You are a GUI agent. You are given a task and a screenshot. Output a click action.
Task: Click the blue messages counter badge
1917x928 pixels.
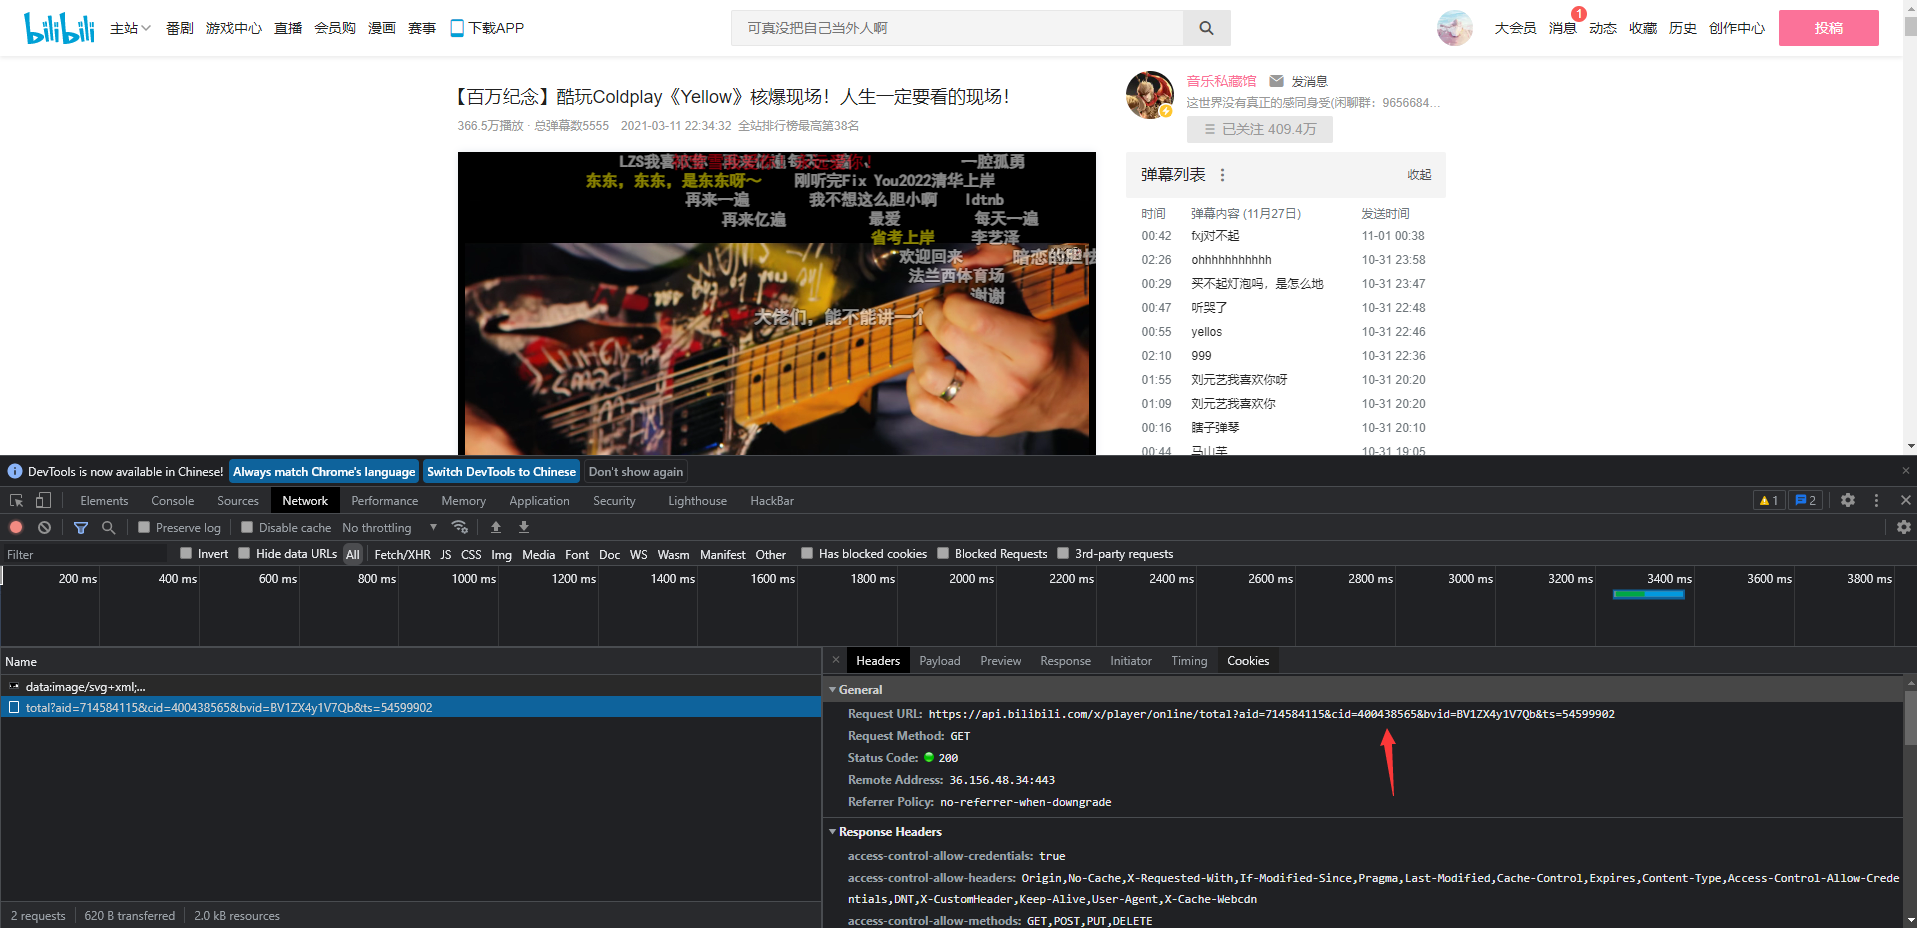1805,500
